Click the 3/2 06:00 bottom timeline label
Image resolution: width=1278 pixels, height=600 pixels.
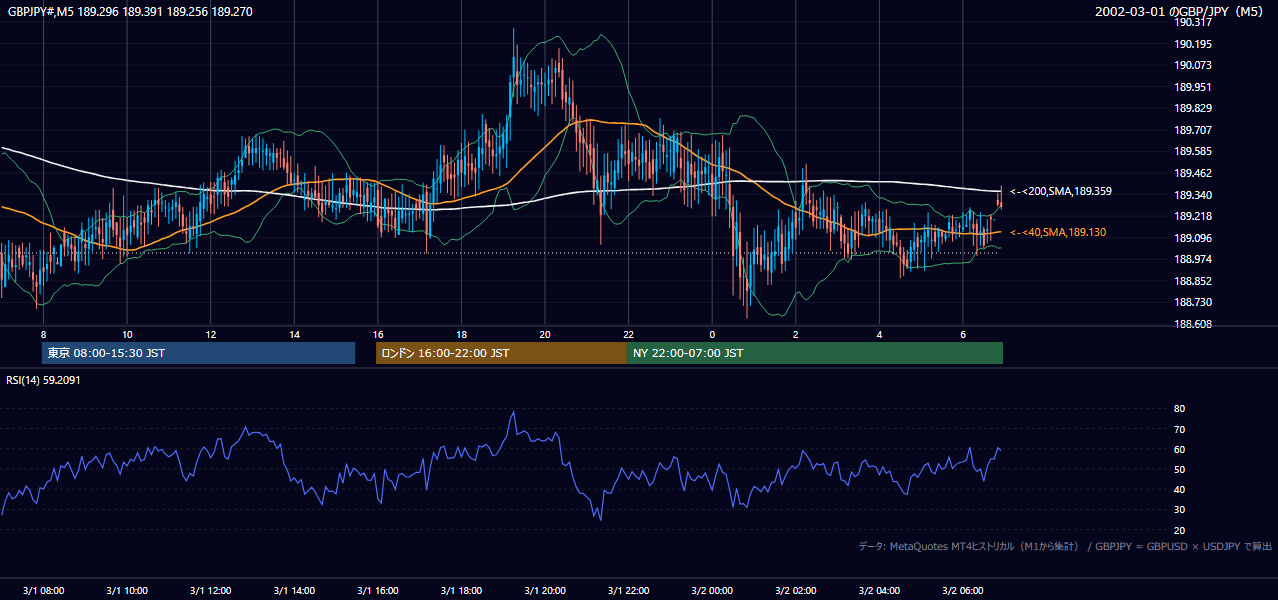[963, 590]
